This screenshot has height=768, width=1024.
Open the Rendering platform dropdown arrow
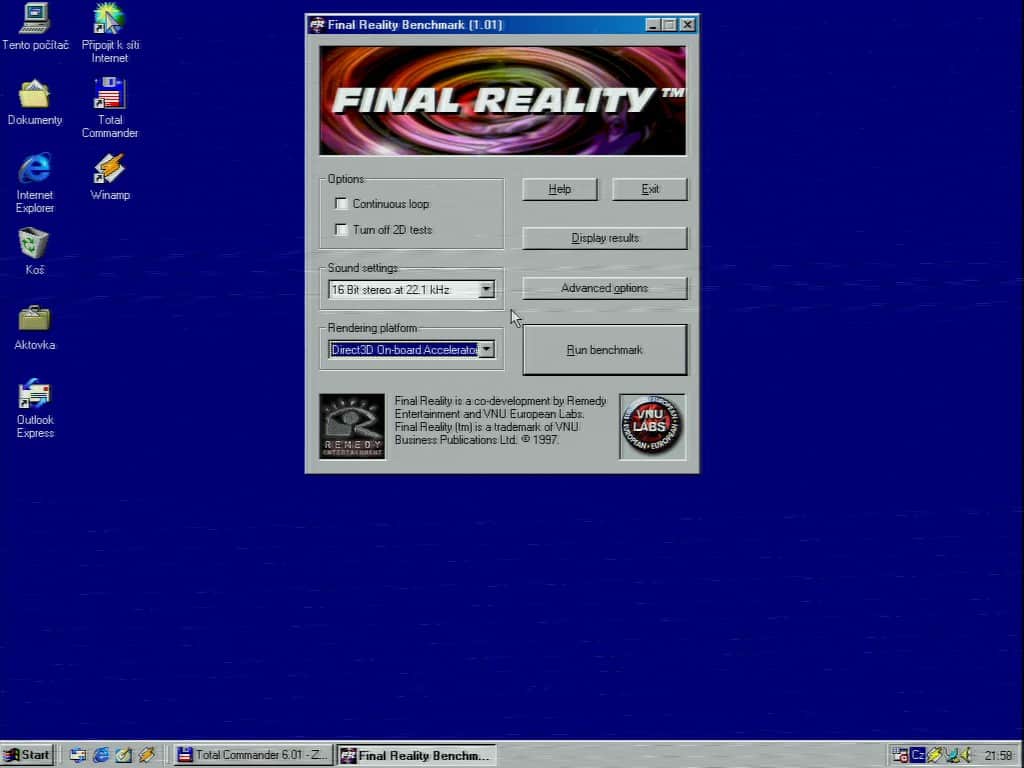(x=487, y=349)
